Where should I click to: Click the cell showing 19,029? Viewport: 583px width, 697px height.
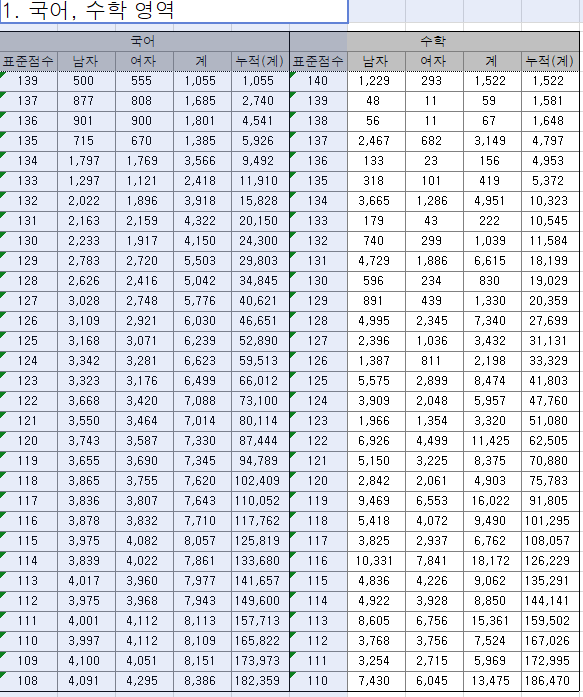point(550,281)
